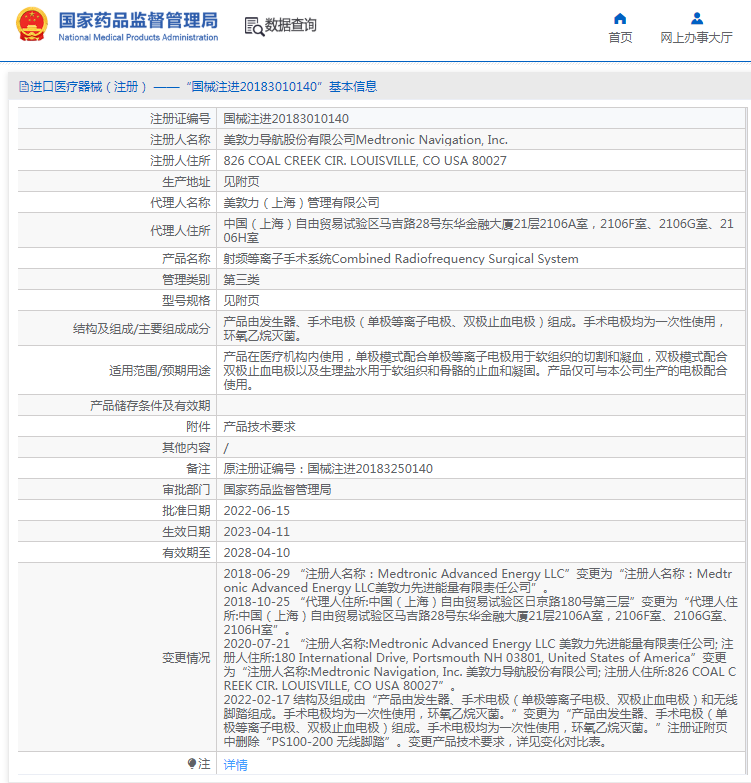
Task: Click the 数据查询 heading text
Action: click(x=291, y=26)
